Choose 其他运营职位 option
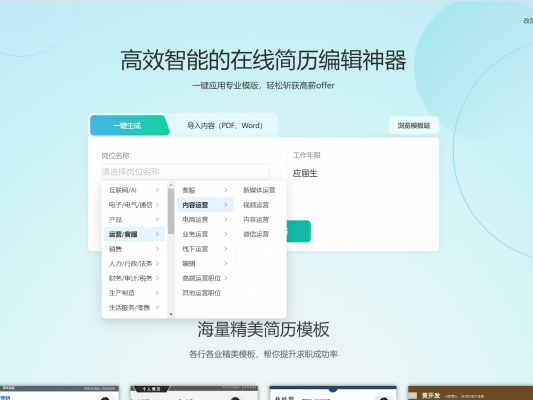This screenshot has height=400, width=533. click(205, 293)
